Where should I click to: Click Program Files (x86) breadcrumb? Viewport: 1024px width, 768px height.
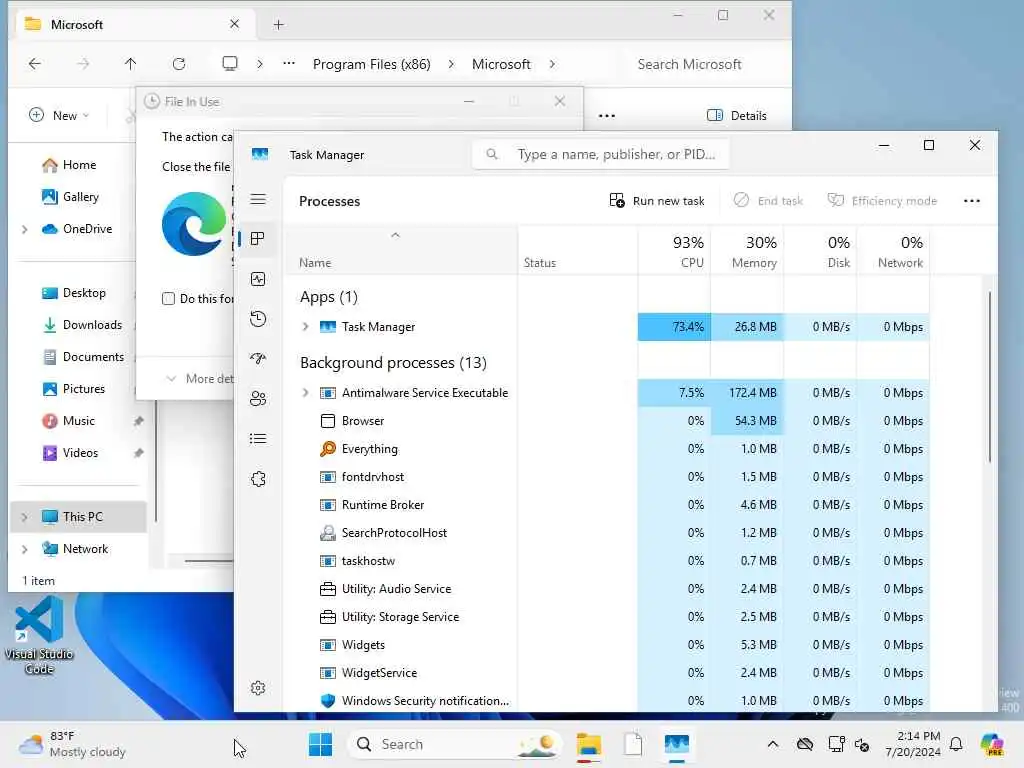[x=372, y=65]
